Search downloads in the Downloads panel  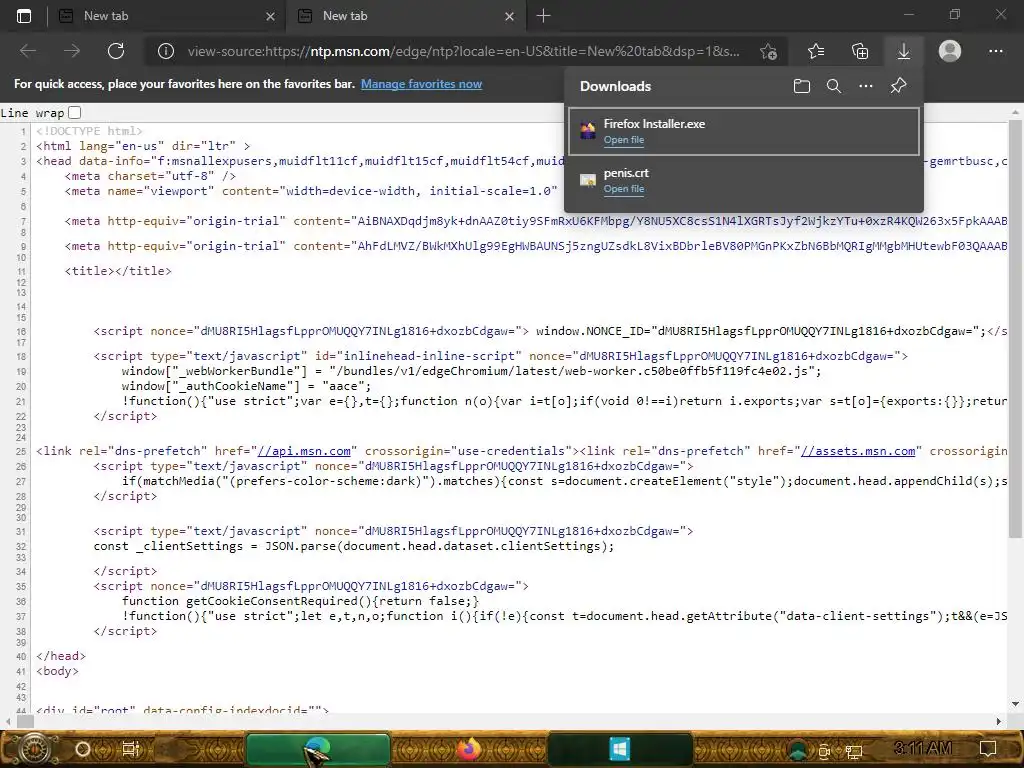click(x=834, y=86)
